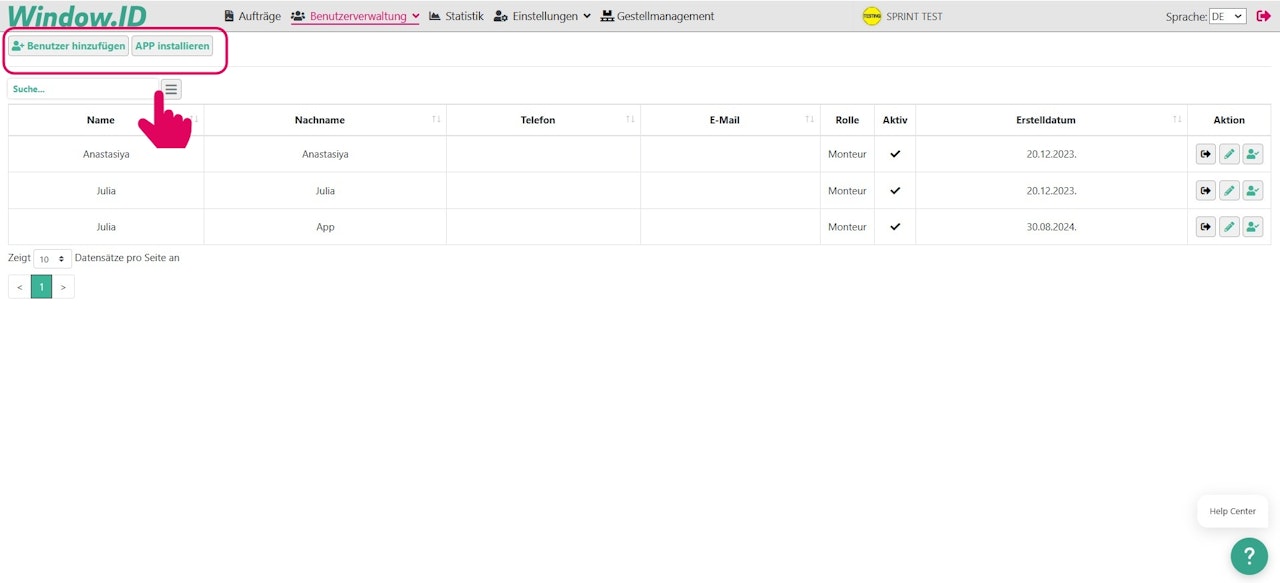The height and width of the screenshot is (583, 1280).
Task: Click Monteur role in Julia App row
Action: (x=847, y=227)
